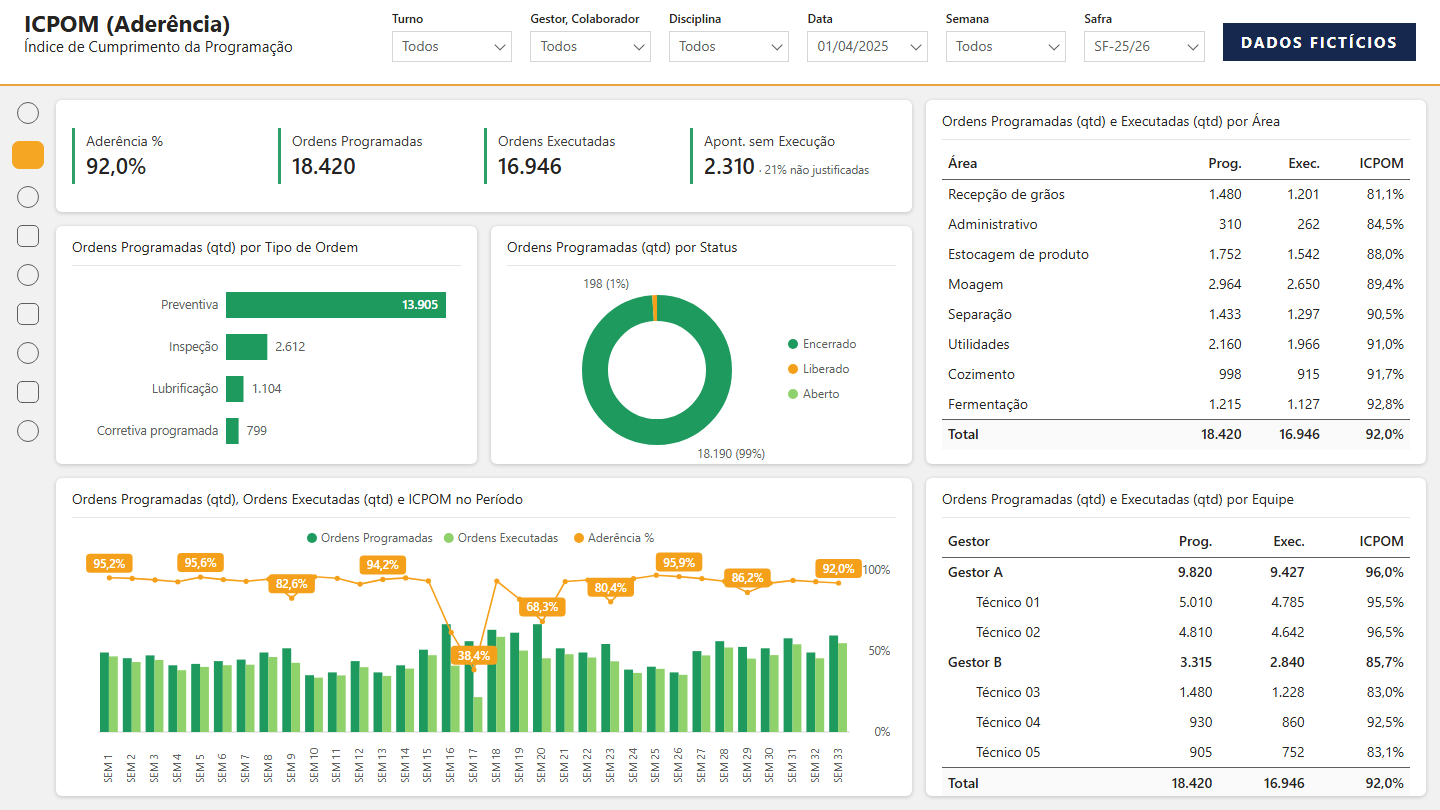Screen dimensions: 1440x810
Task: Select the Liberado legend marker
Action: 793,369
